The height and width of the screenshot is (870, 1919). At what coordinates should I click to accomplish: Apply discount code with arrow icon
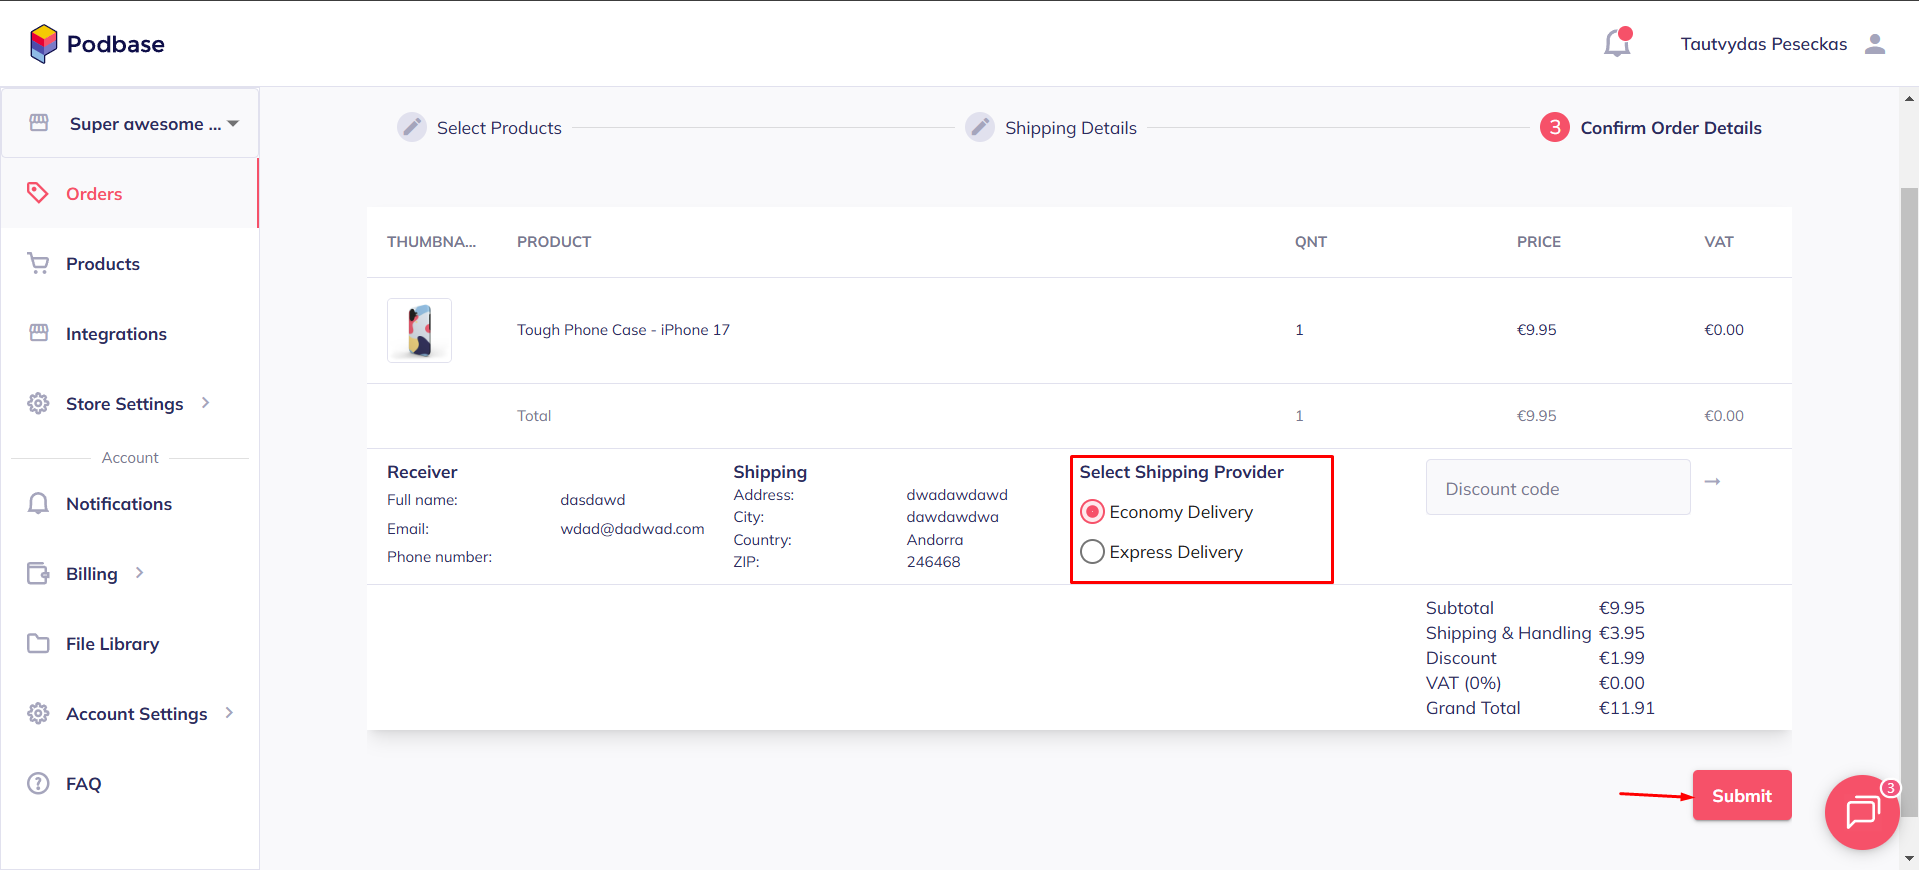pyautogui.click(x=1712, y=482)
